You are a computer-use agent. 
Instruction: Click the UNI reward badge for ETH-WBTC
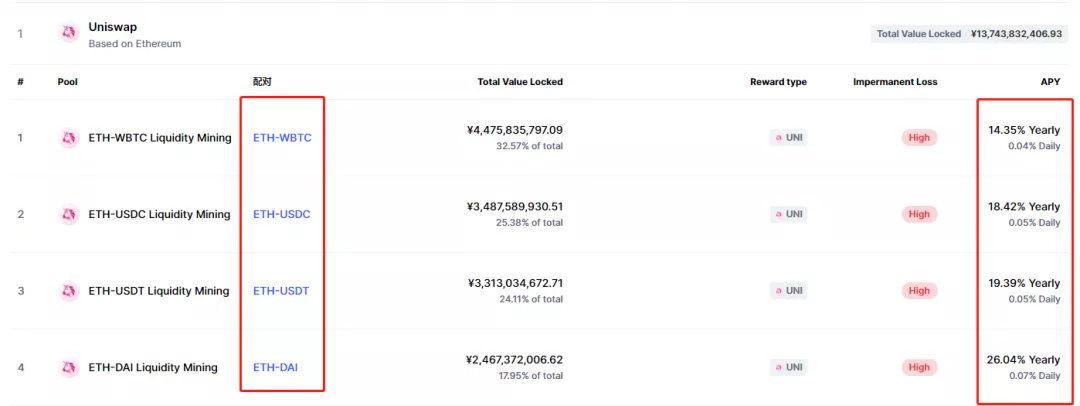tap(789, 137)
